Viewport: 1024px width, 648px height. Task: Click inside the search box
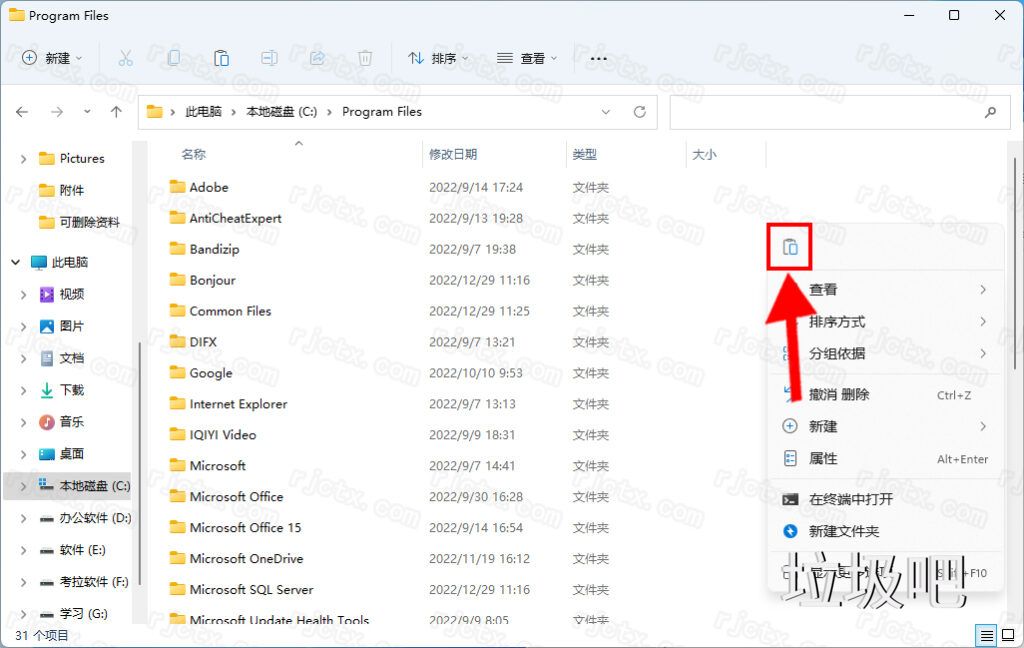click(x=840, y=112)
